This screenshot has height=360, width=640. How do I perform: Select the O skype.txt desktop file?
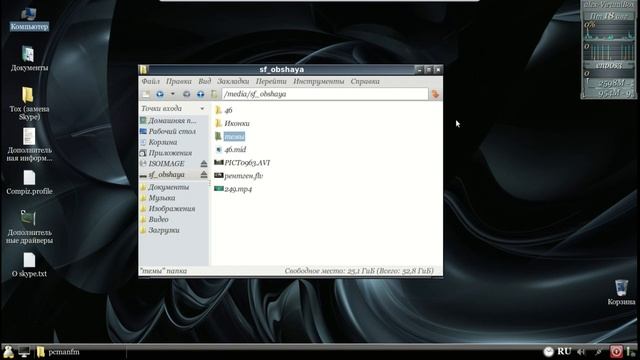tap(29, 265)
